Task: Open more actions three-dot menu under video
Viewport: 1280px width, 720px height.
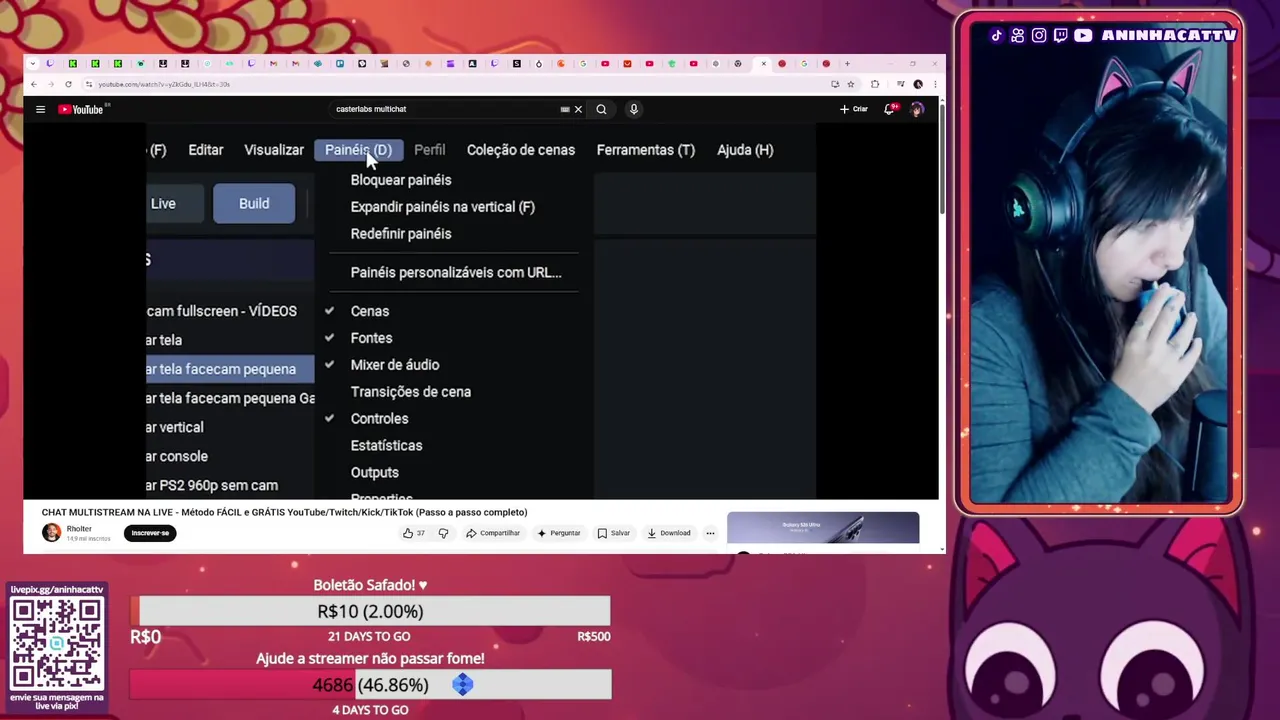Action: point(710,533)
